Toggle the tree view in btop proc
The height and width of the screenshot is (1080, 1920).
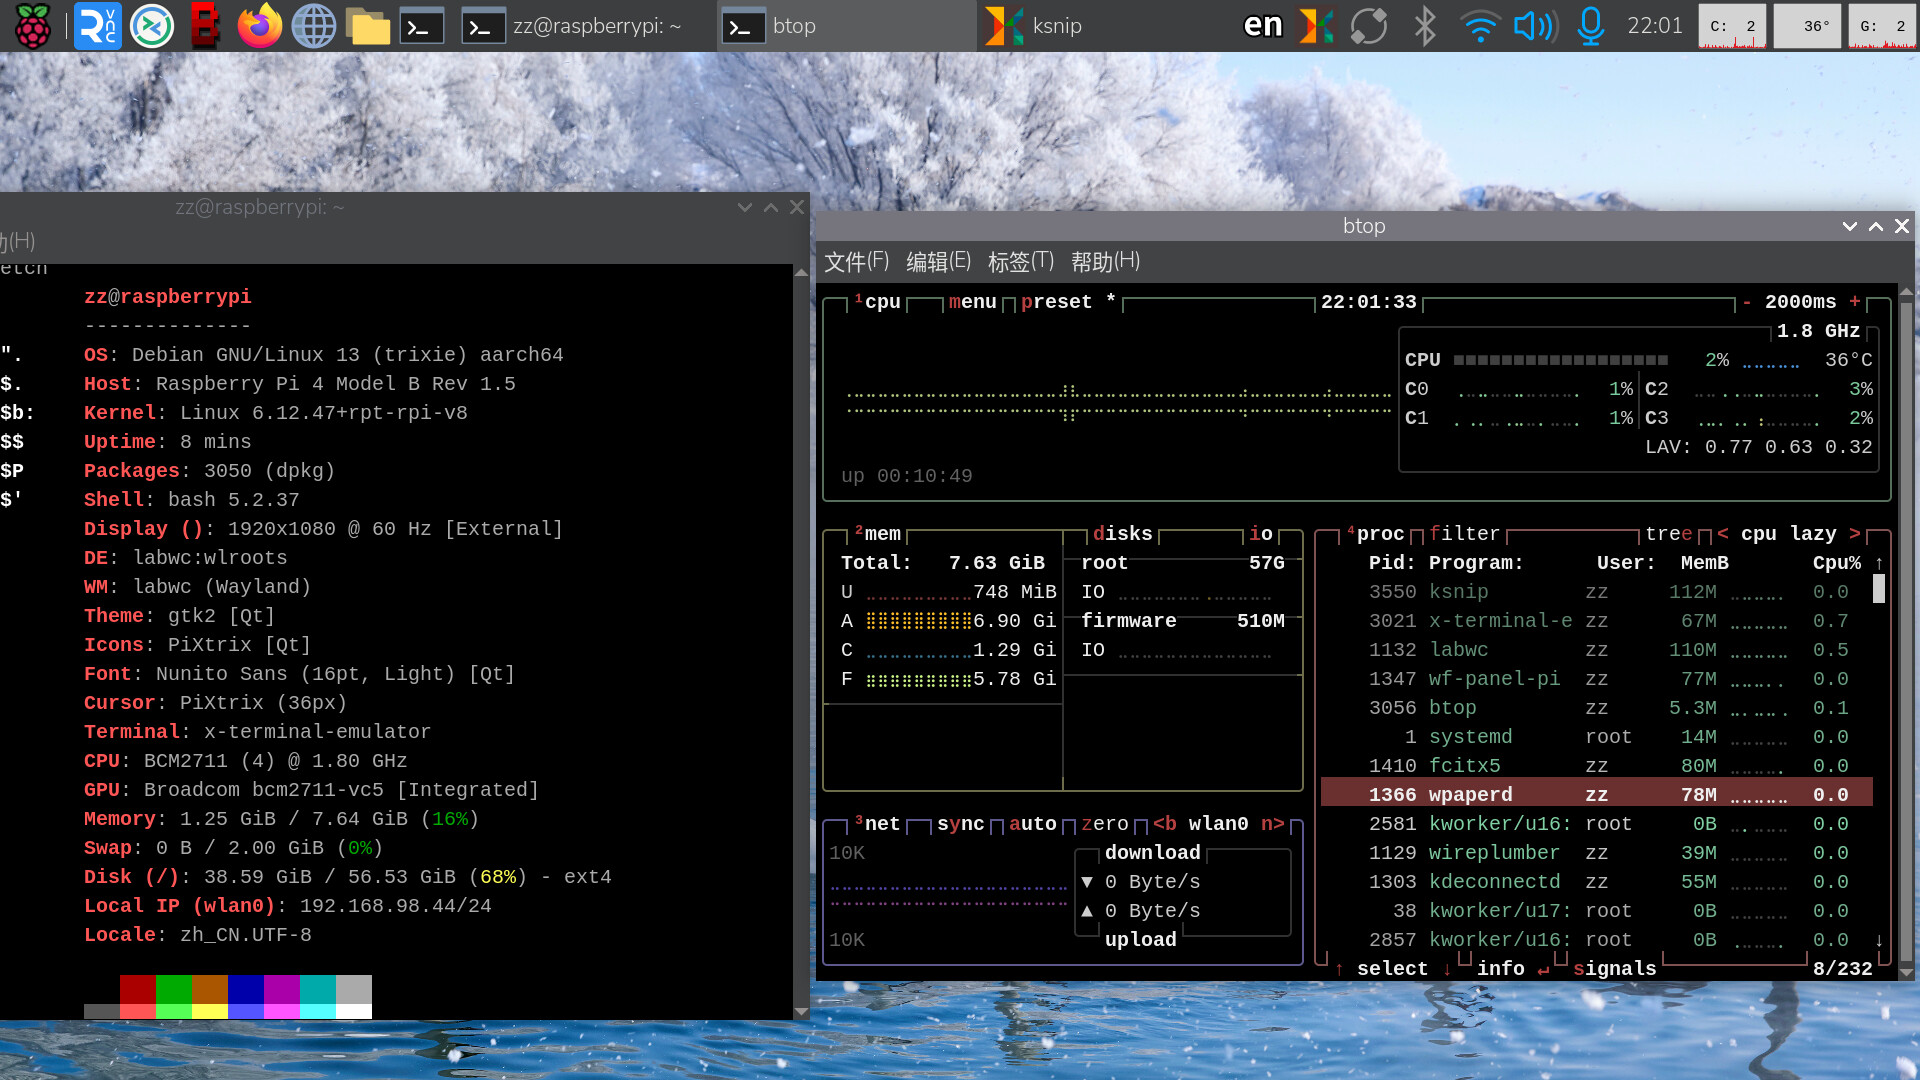point(1668,534)
